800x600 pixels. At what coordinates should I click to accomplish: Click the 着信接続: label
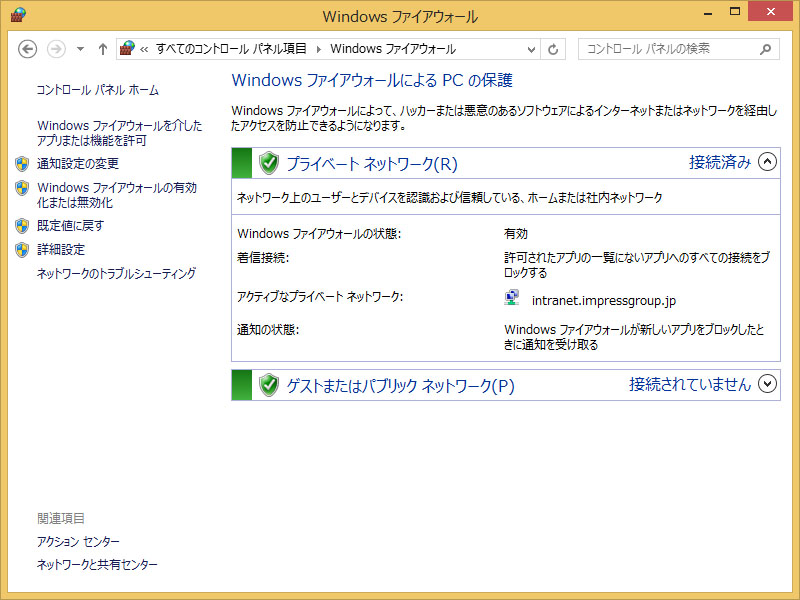pos(263,258)
